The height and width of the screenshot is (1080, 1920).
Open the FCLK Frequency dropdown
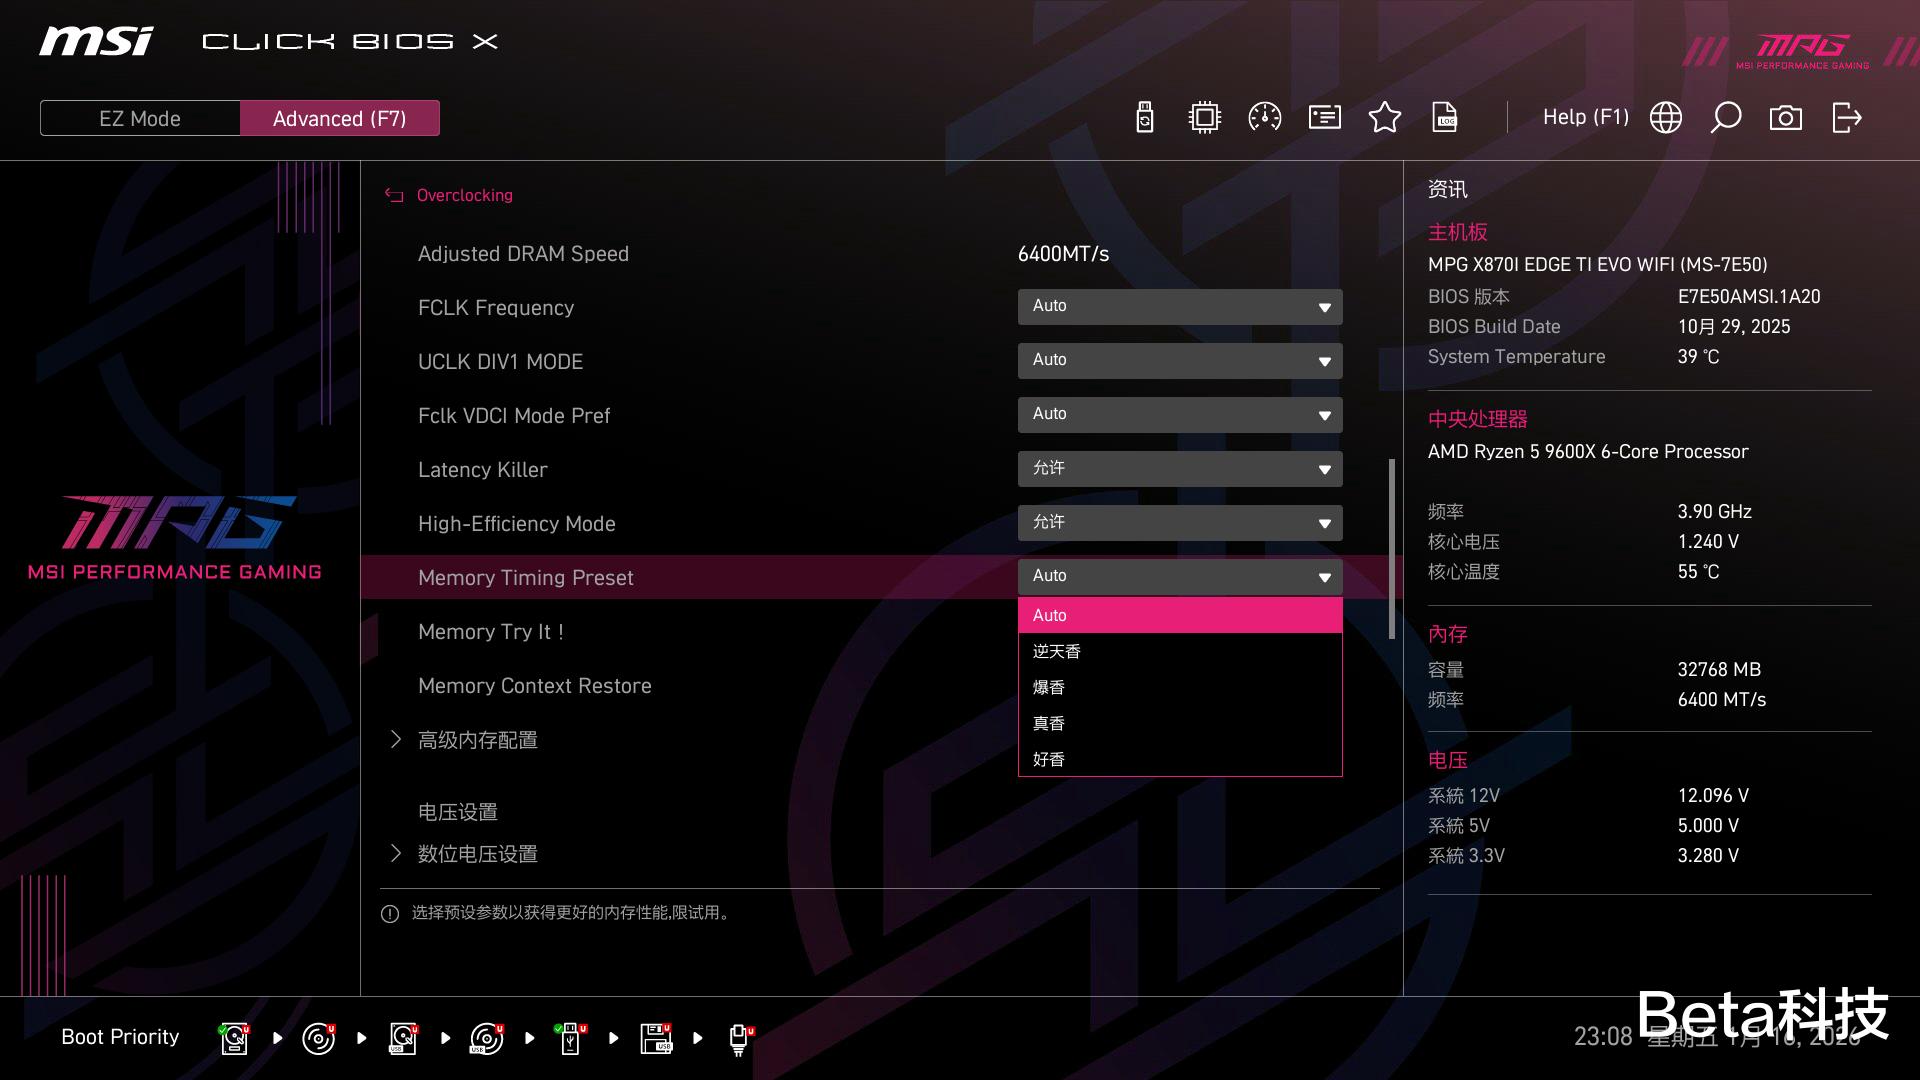click(x=1180, y=307)
